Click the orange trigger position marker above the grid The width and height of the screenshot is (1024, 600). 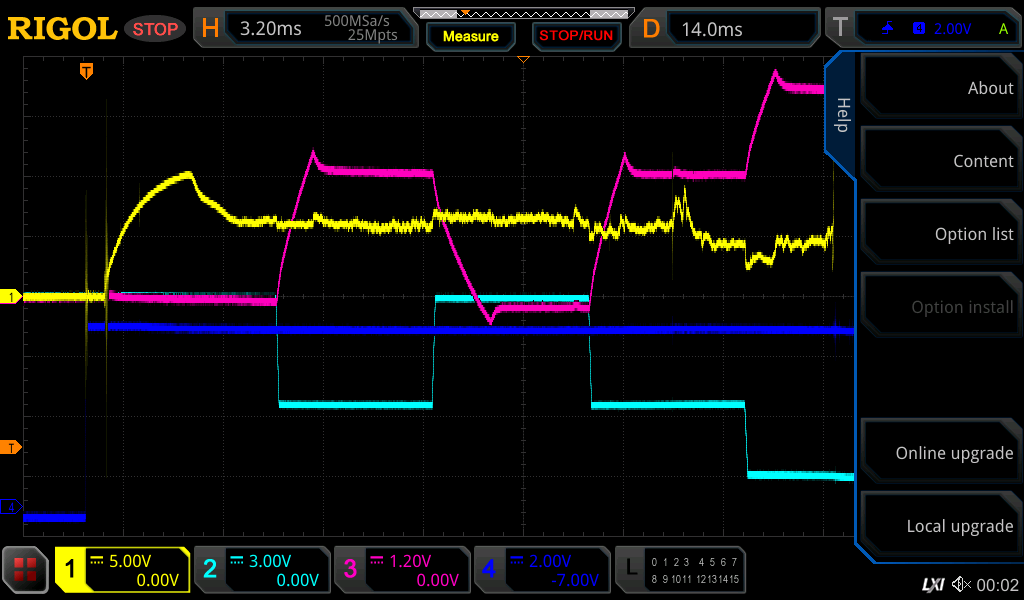pos(87,71)
